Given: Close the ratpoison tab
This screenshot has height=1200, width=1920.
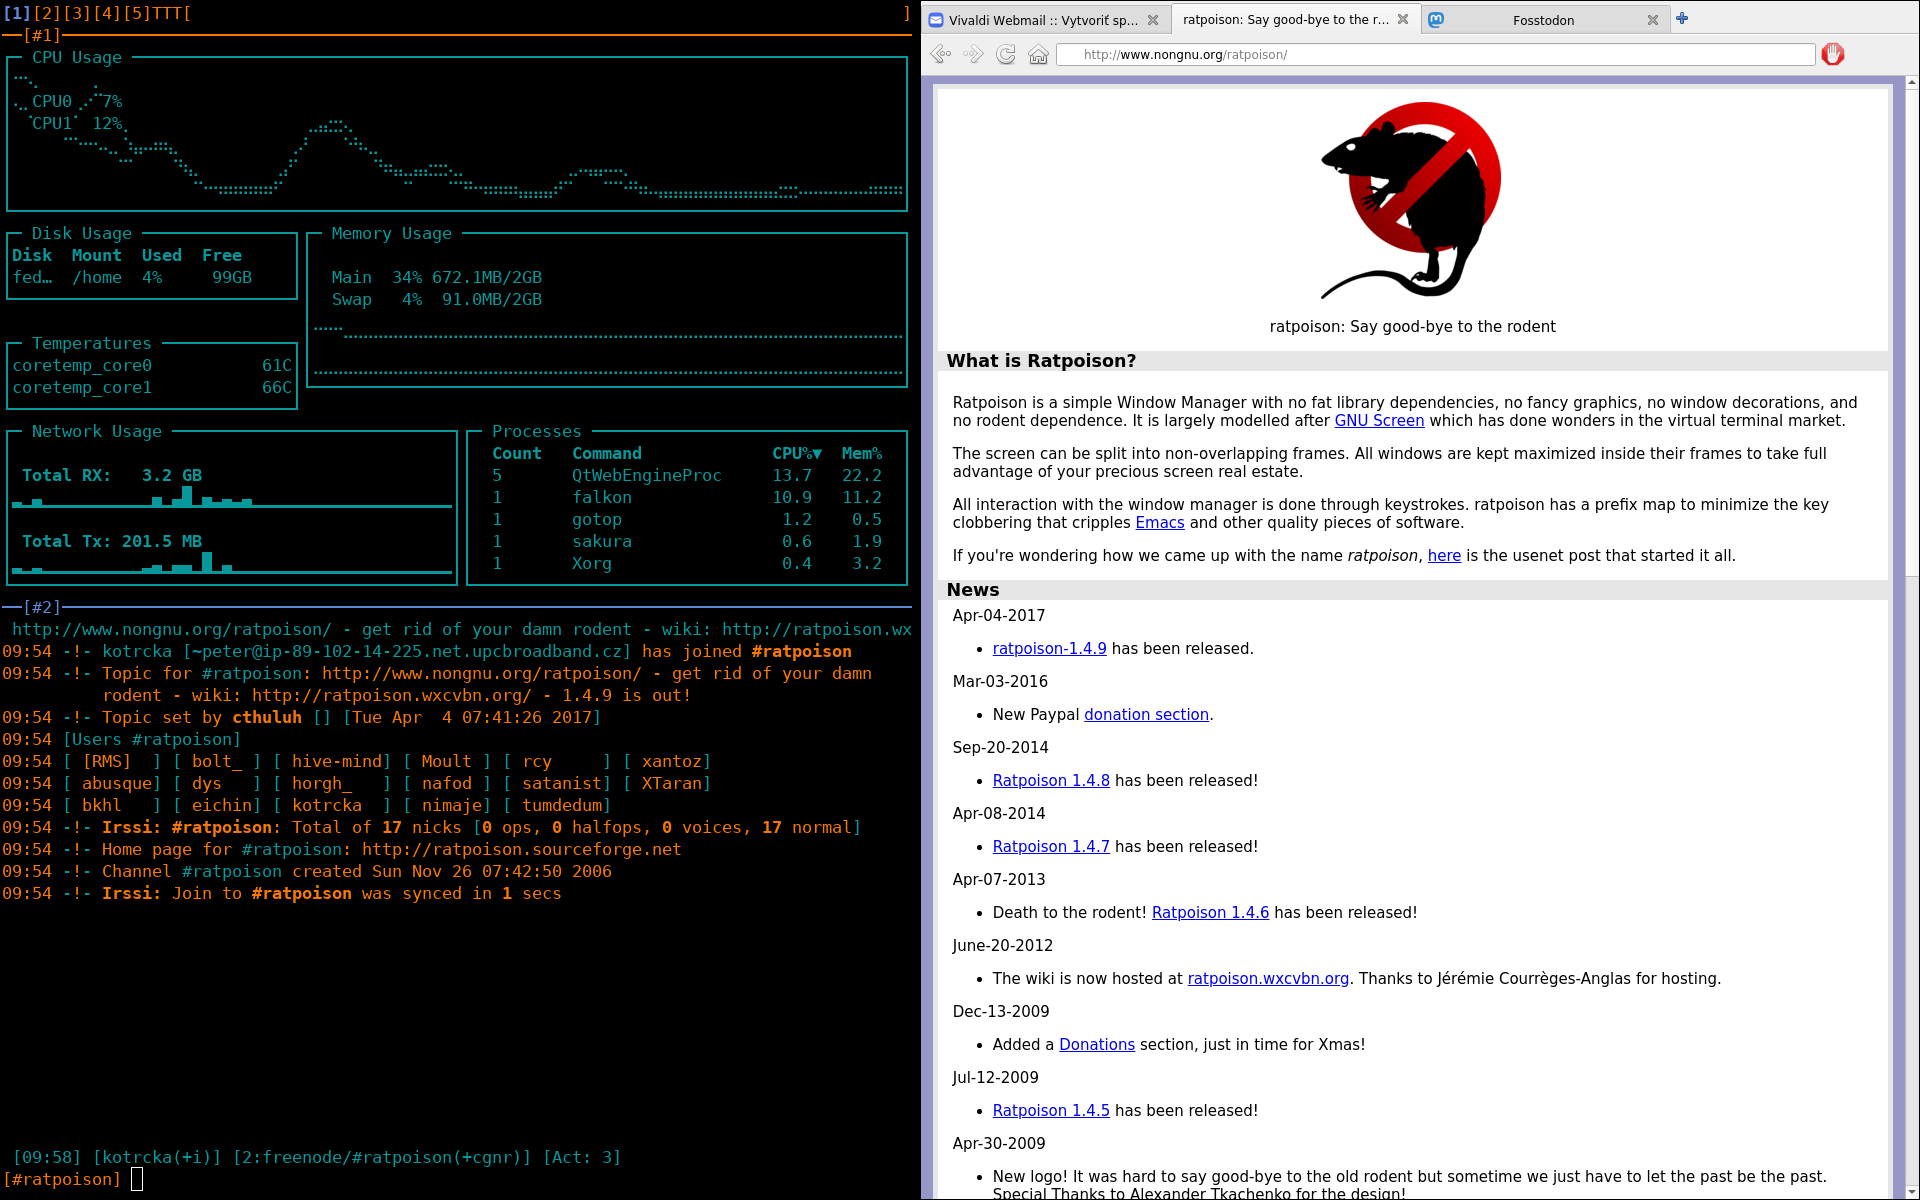Looking at the screenshot, I should 1403,20.
